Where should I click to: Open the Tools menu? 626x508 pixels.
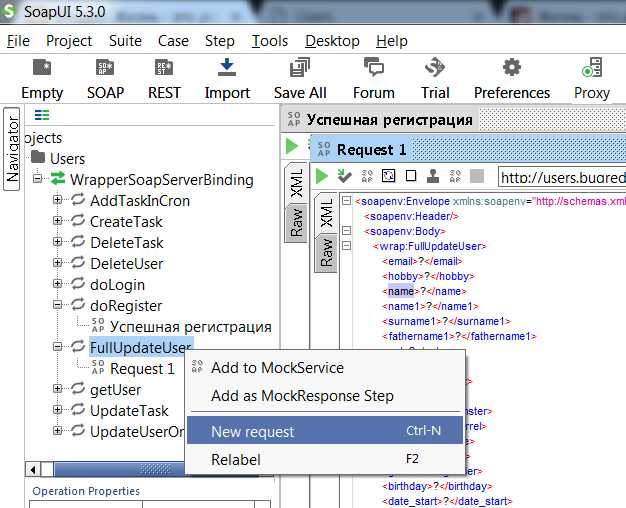pyautogui.click(x=270, y=41)
